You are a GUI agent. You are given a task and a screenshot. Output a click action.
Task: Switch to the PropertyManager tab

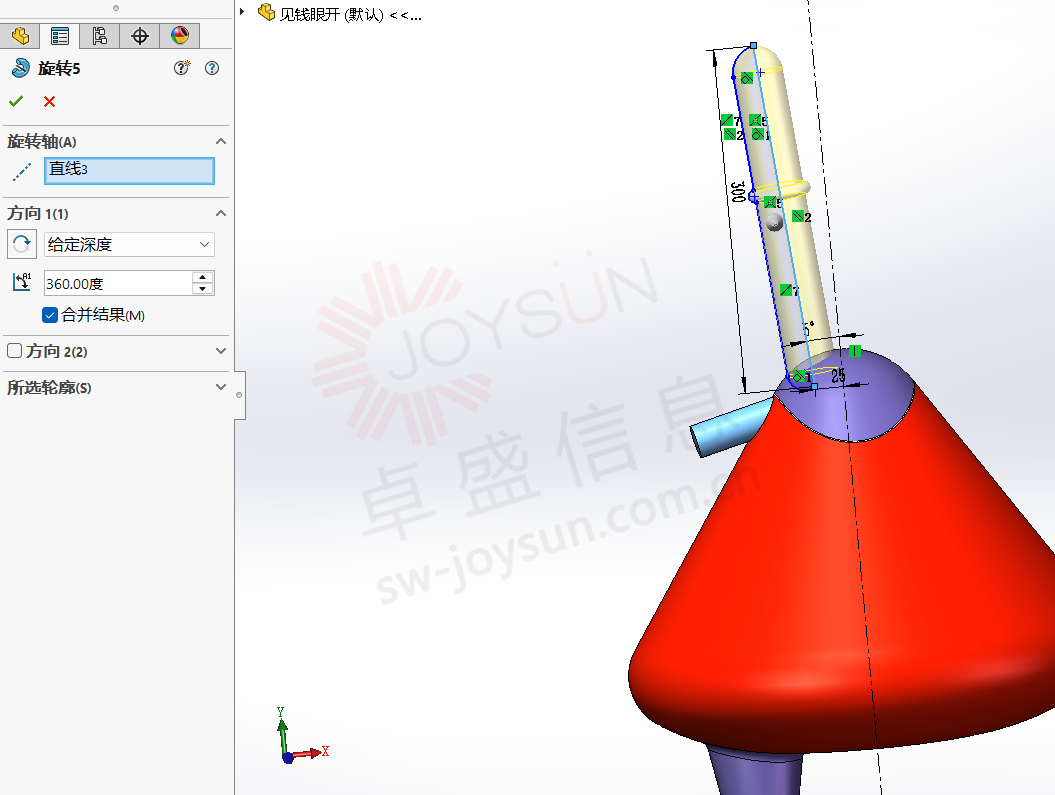point(60,36)
